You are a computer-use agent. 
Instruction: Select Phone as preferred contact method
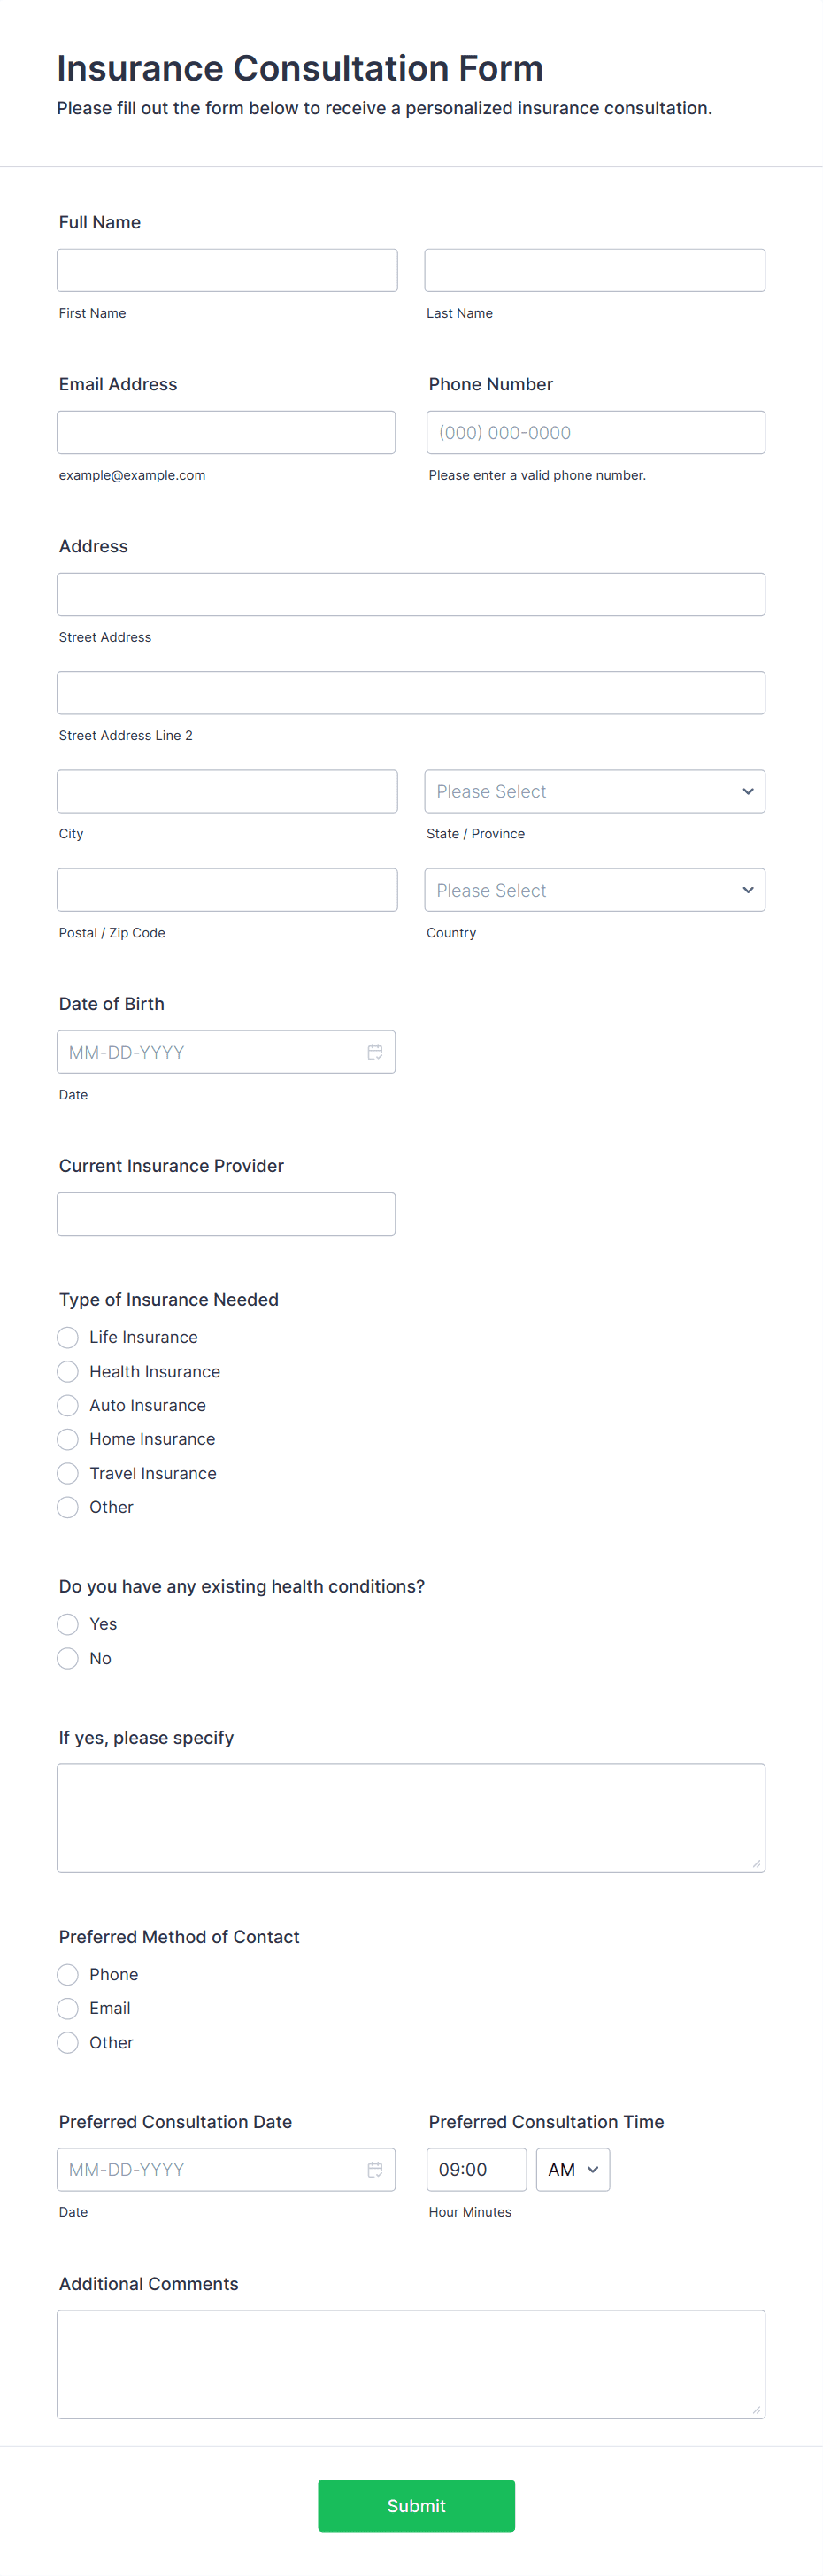tap(67, 1974)
